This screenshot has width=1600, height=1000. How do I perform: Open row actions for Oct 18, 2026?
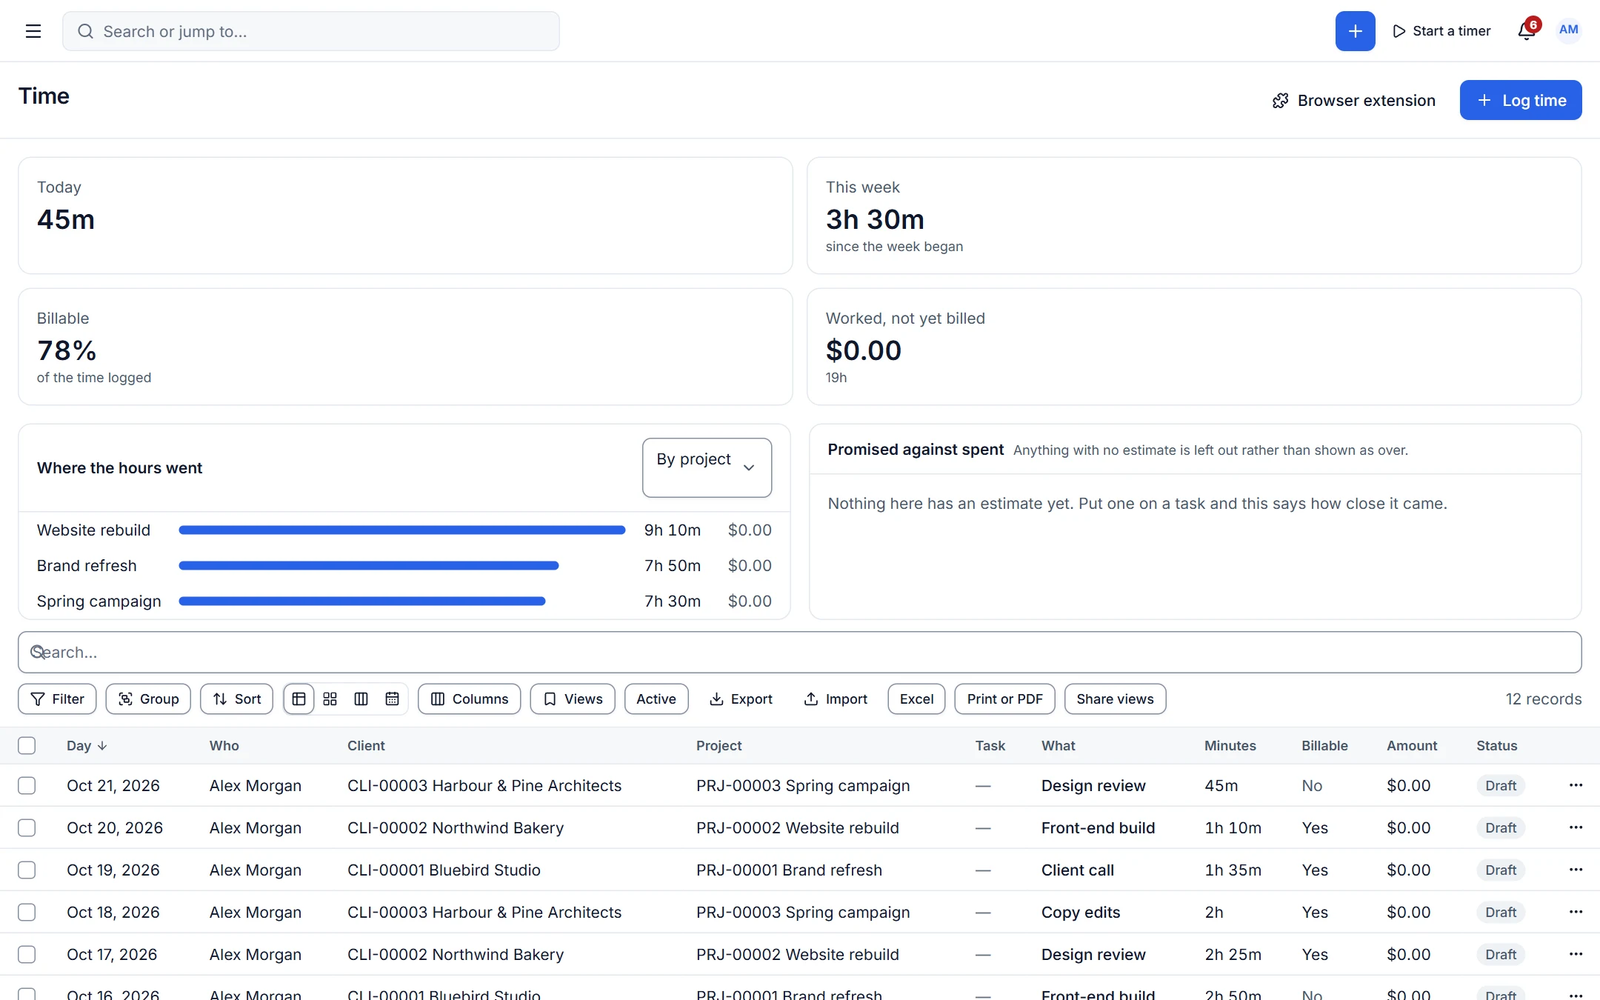1575,912
